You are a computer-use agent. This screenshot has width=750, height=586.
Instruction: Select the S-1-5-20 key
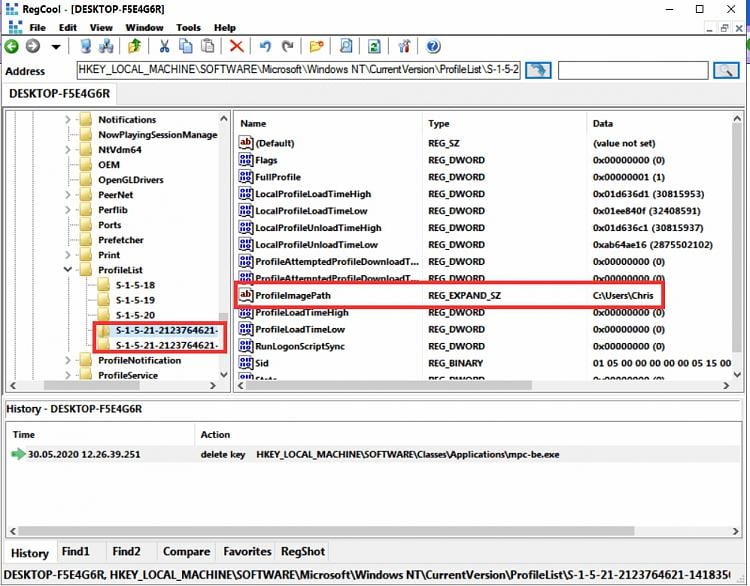tap(135, 315)
